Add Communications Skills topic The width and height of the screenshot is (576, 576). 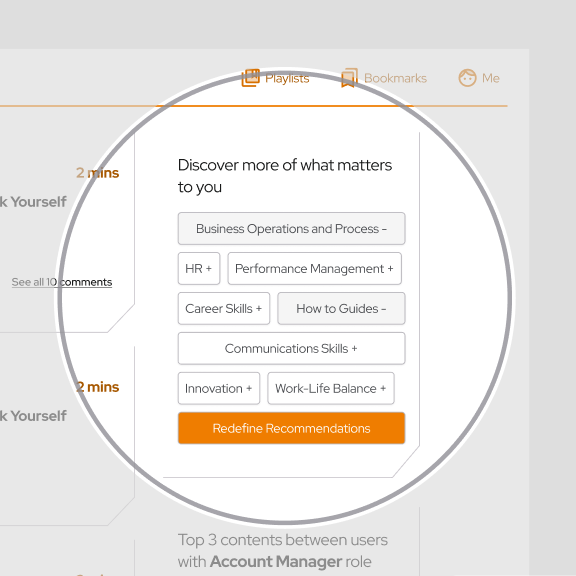point(291,348)
